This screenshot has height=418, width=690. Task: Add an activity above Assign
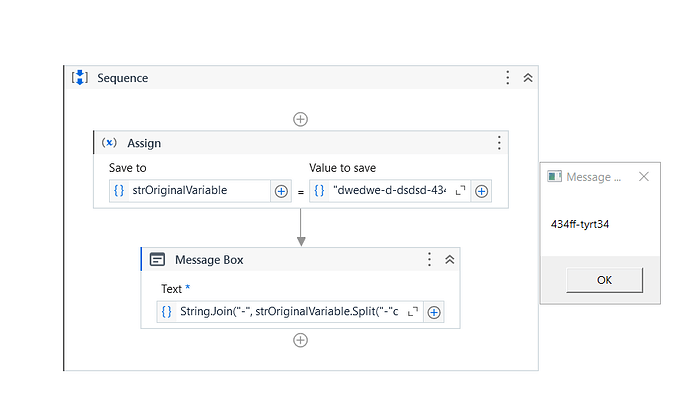click(300, 119)
